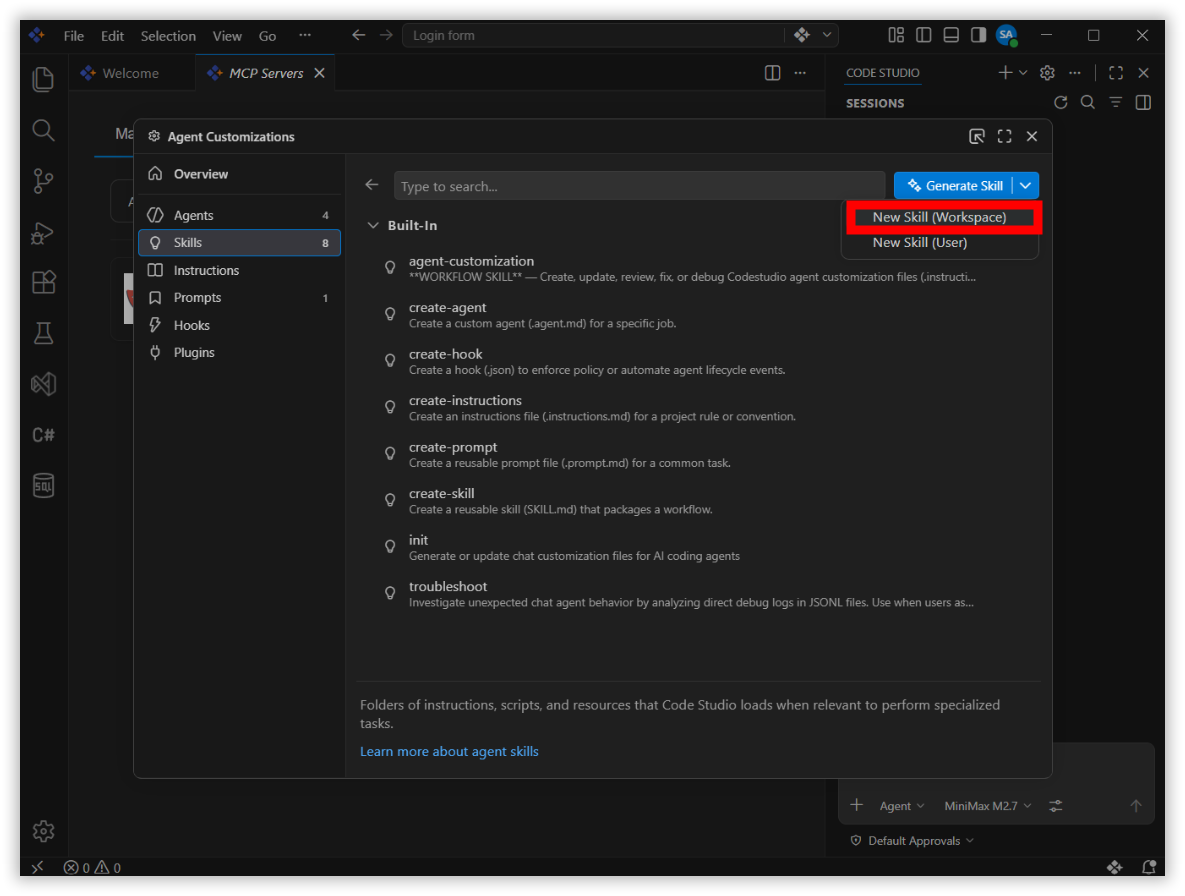Toggle the secondary side bar layout

click(979, 35)
